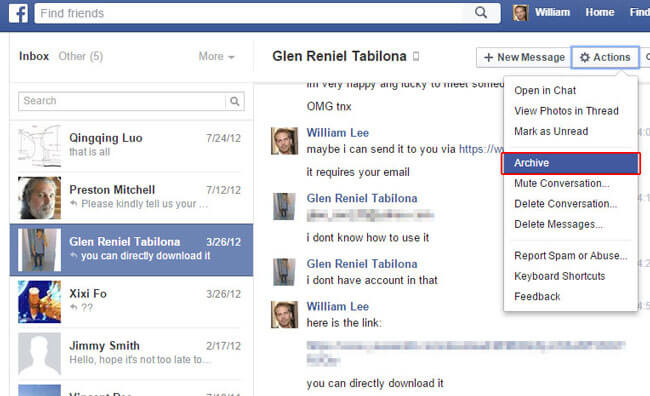
Task: Click the inbox Search magnifier icon
Action: tap(235, 101)
